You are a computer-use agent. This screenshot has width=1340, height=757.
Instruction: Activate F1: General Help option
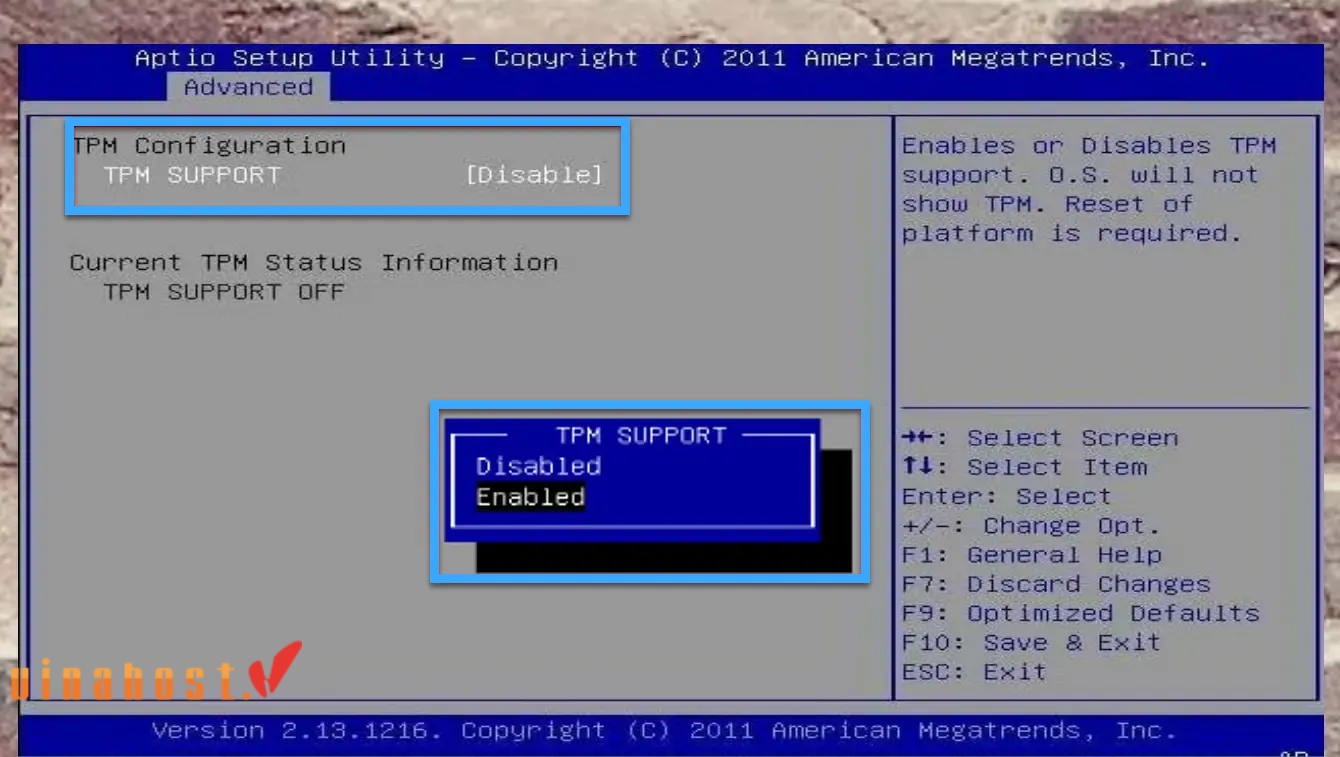pos(1031,554)
